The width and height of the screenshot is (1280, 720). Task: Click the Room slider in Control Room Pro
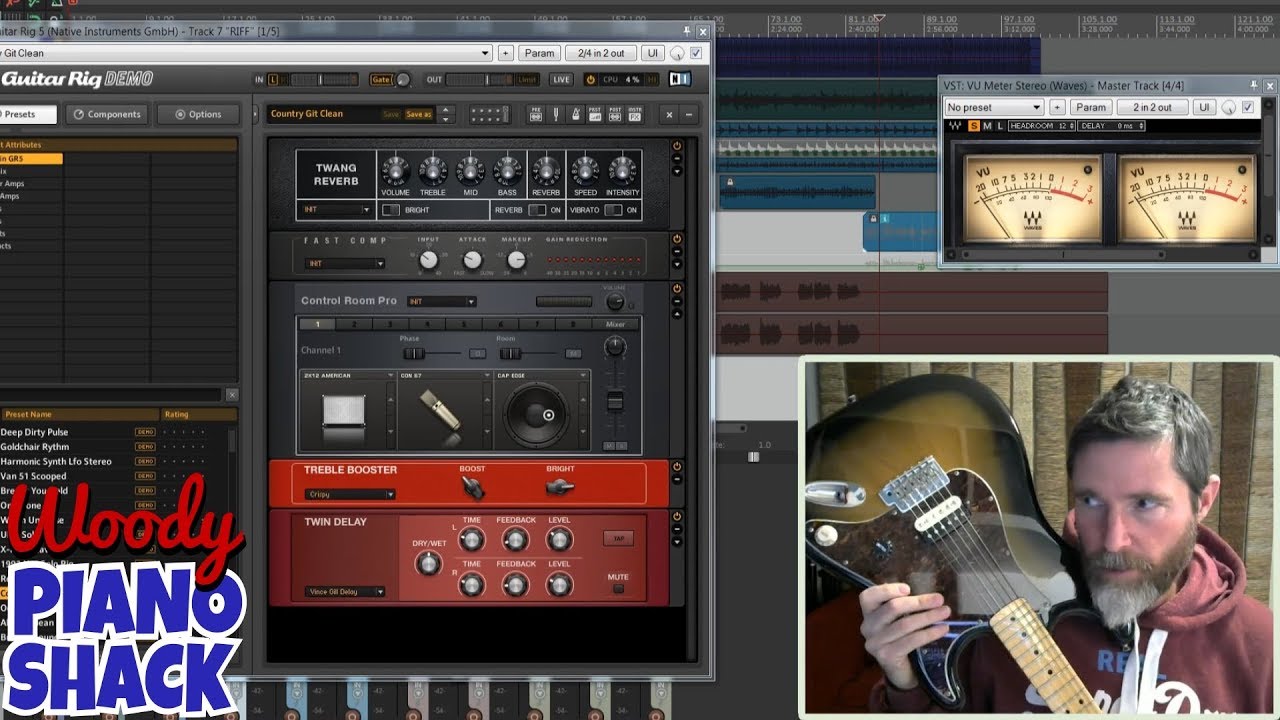click(511, 353)
